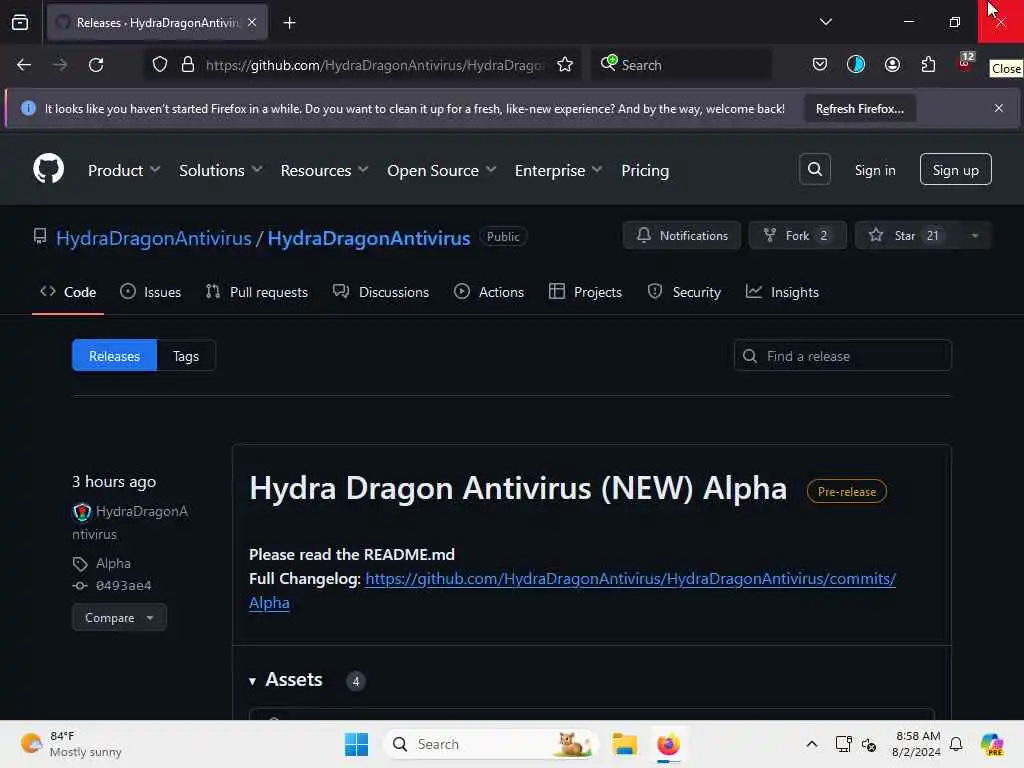This screenshot has height=768, width=1024.
Task: Click the Firefox toolbar Search box
Action: pyautogui.click(x=681, y=65)
